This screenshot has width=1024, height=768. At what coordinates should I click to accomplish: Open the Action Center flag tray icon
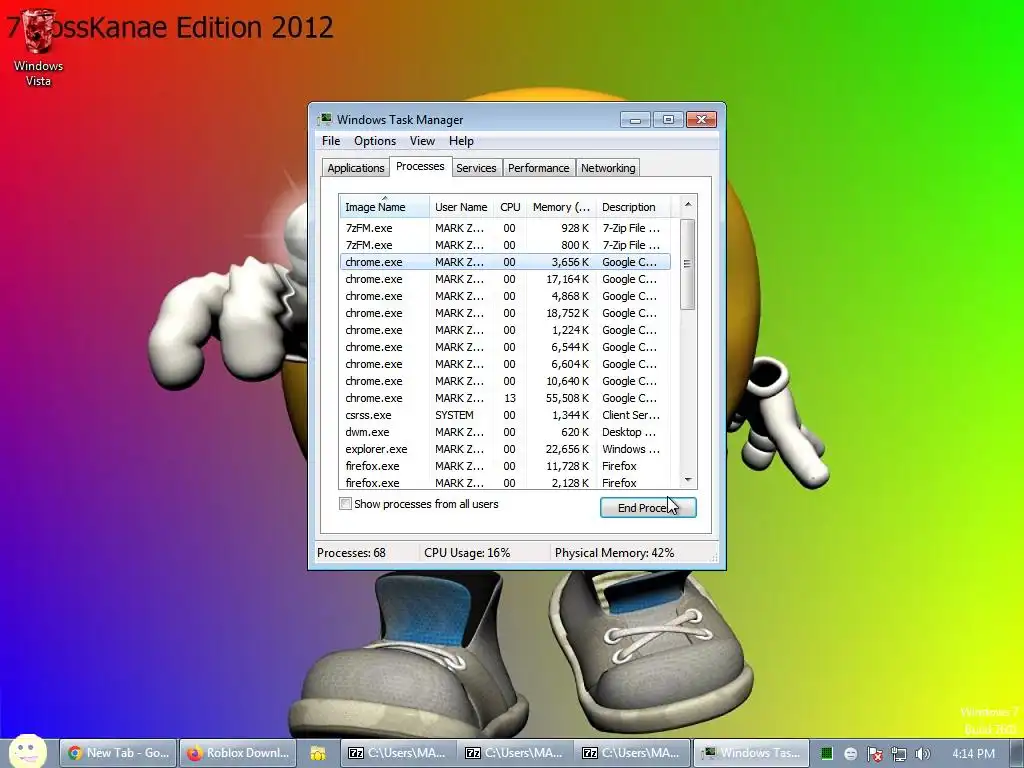pyautogui.click(x=874, y=754)
